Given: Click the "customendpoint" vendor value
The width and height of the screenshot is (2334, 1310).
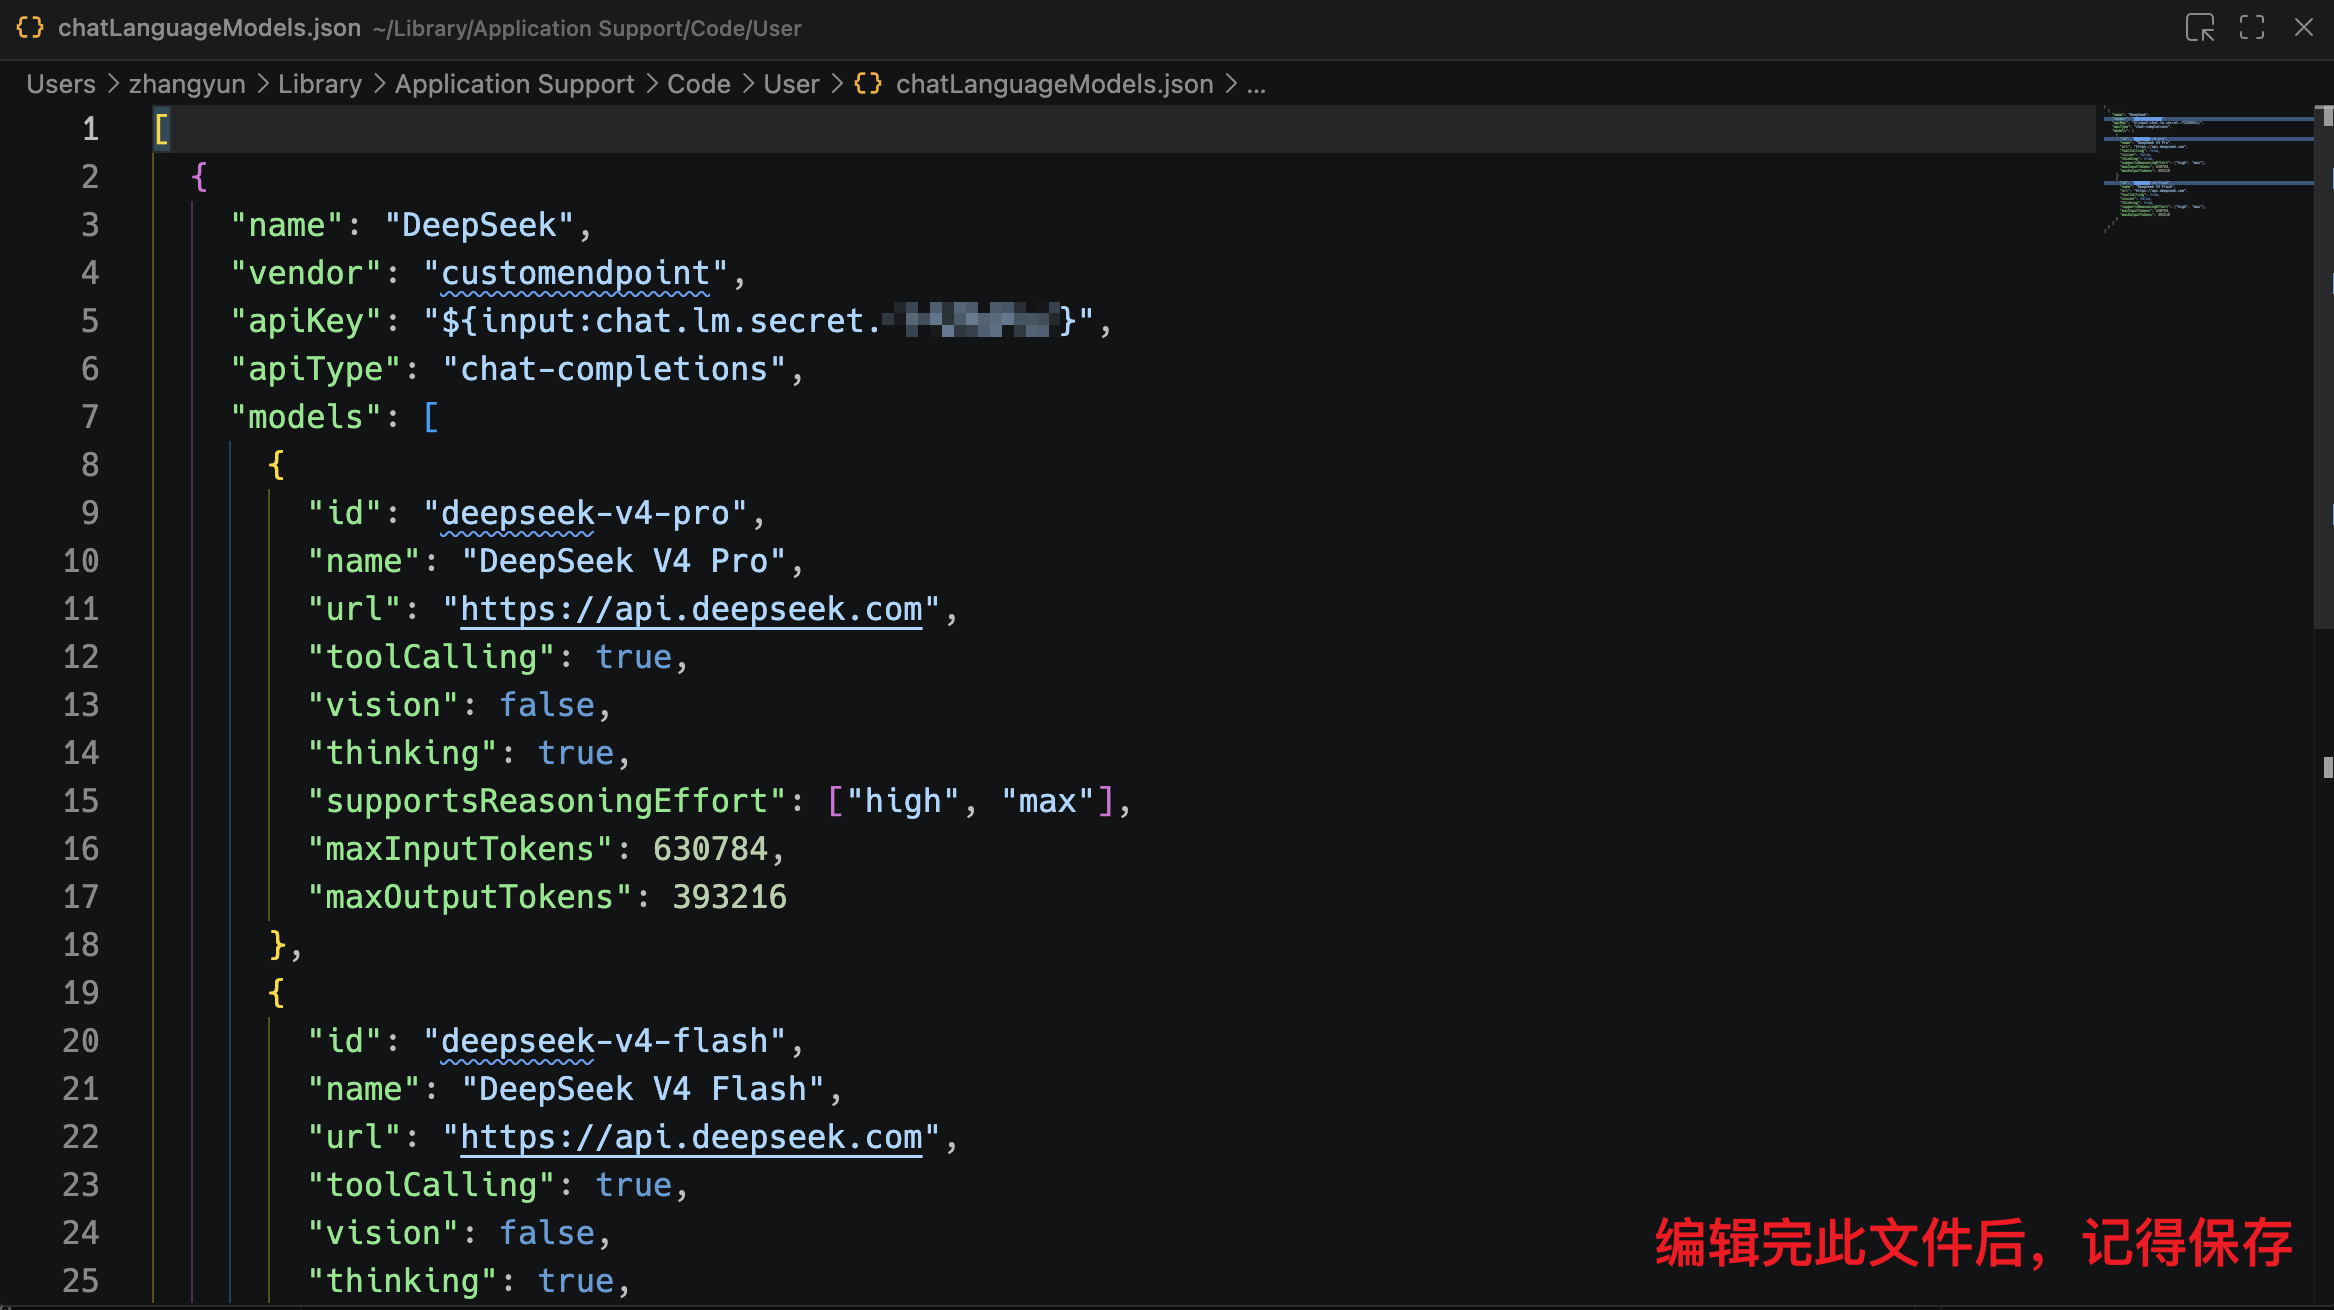Looking at the screenshot, I should pos(575,273).
